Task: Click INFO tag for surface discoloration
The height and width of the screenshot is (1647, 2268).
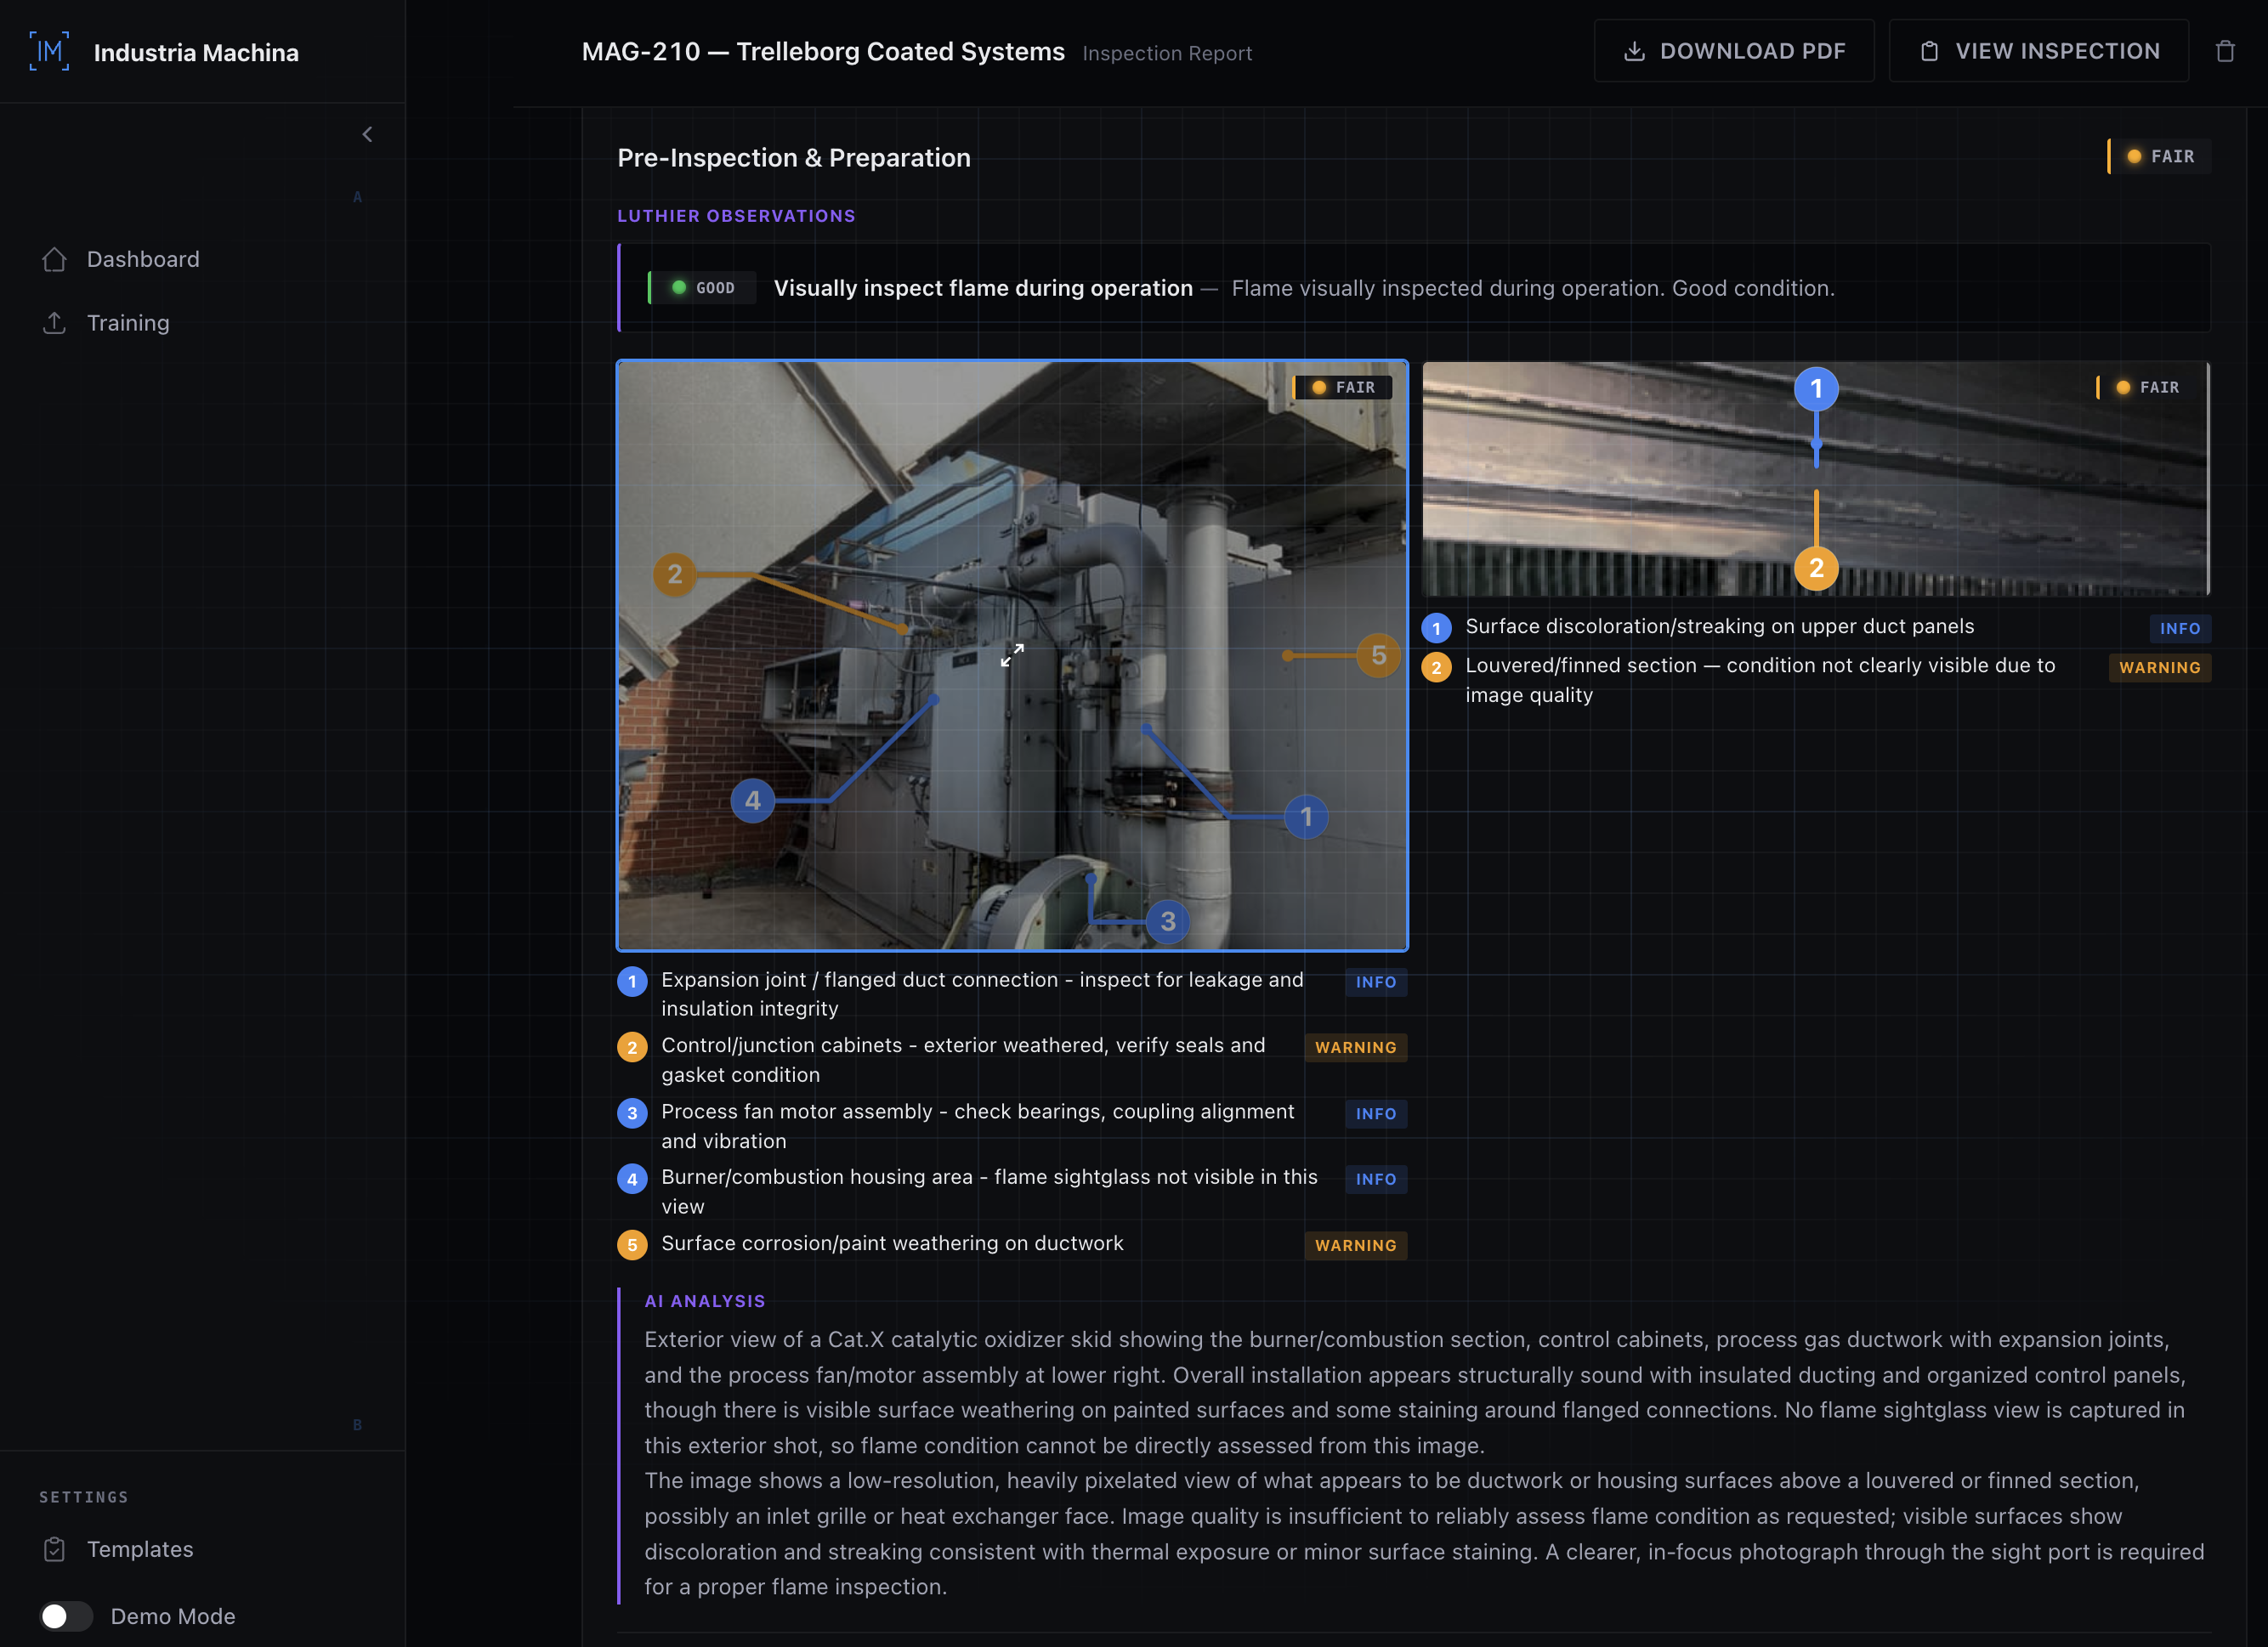Action: [x=2180, y=628]
